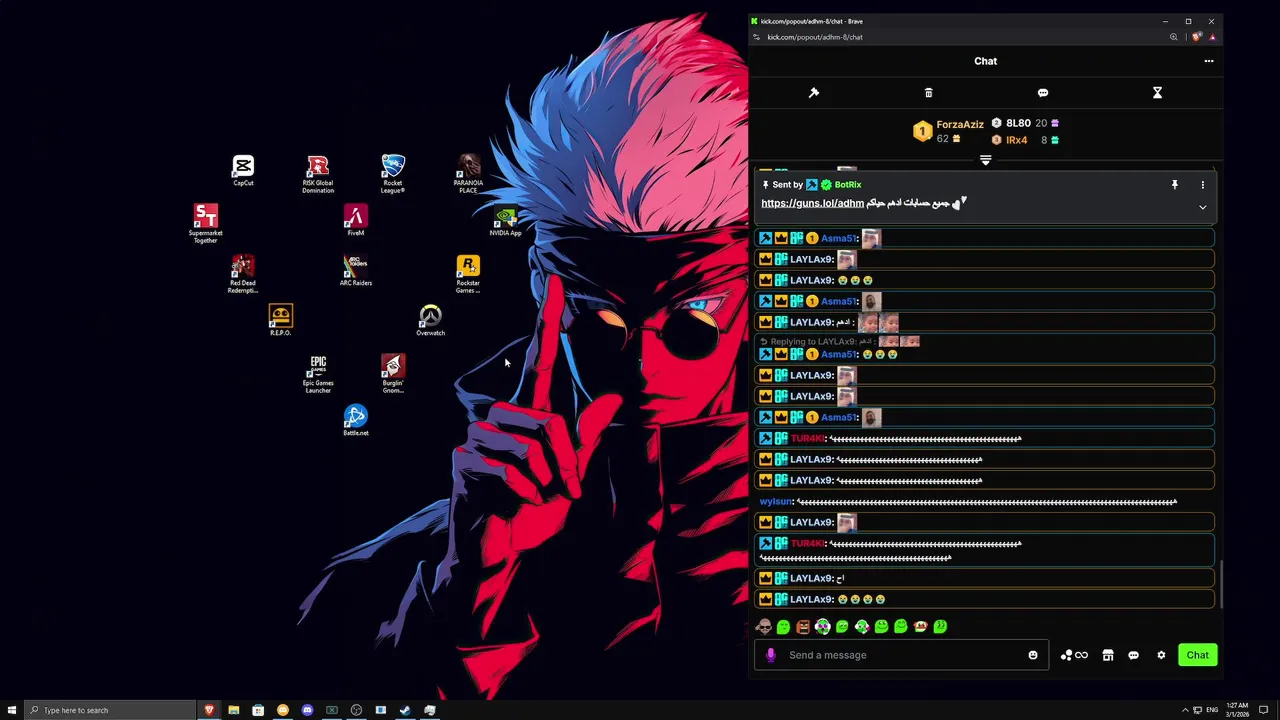This screenshot has height=720, width=1280.
Task: Select R.E.P.O. desktop icon
Action: pos(280,321)
